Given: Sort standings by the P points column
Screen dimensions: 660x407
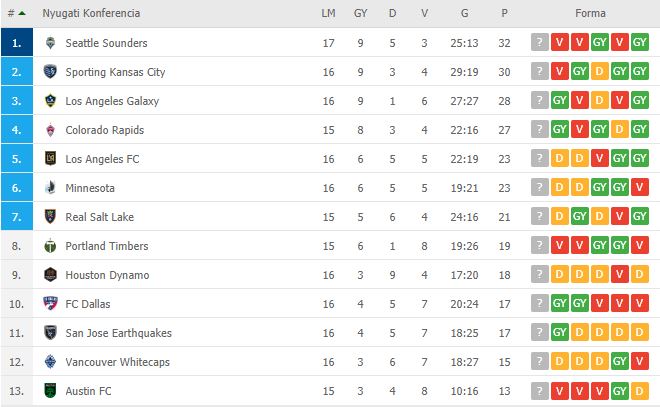Looking at the screenshot, I should click(x=504, y=13).
